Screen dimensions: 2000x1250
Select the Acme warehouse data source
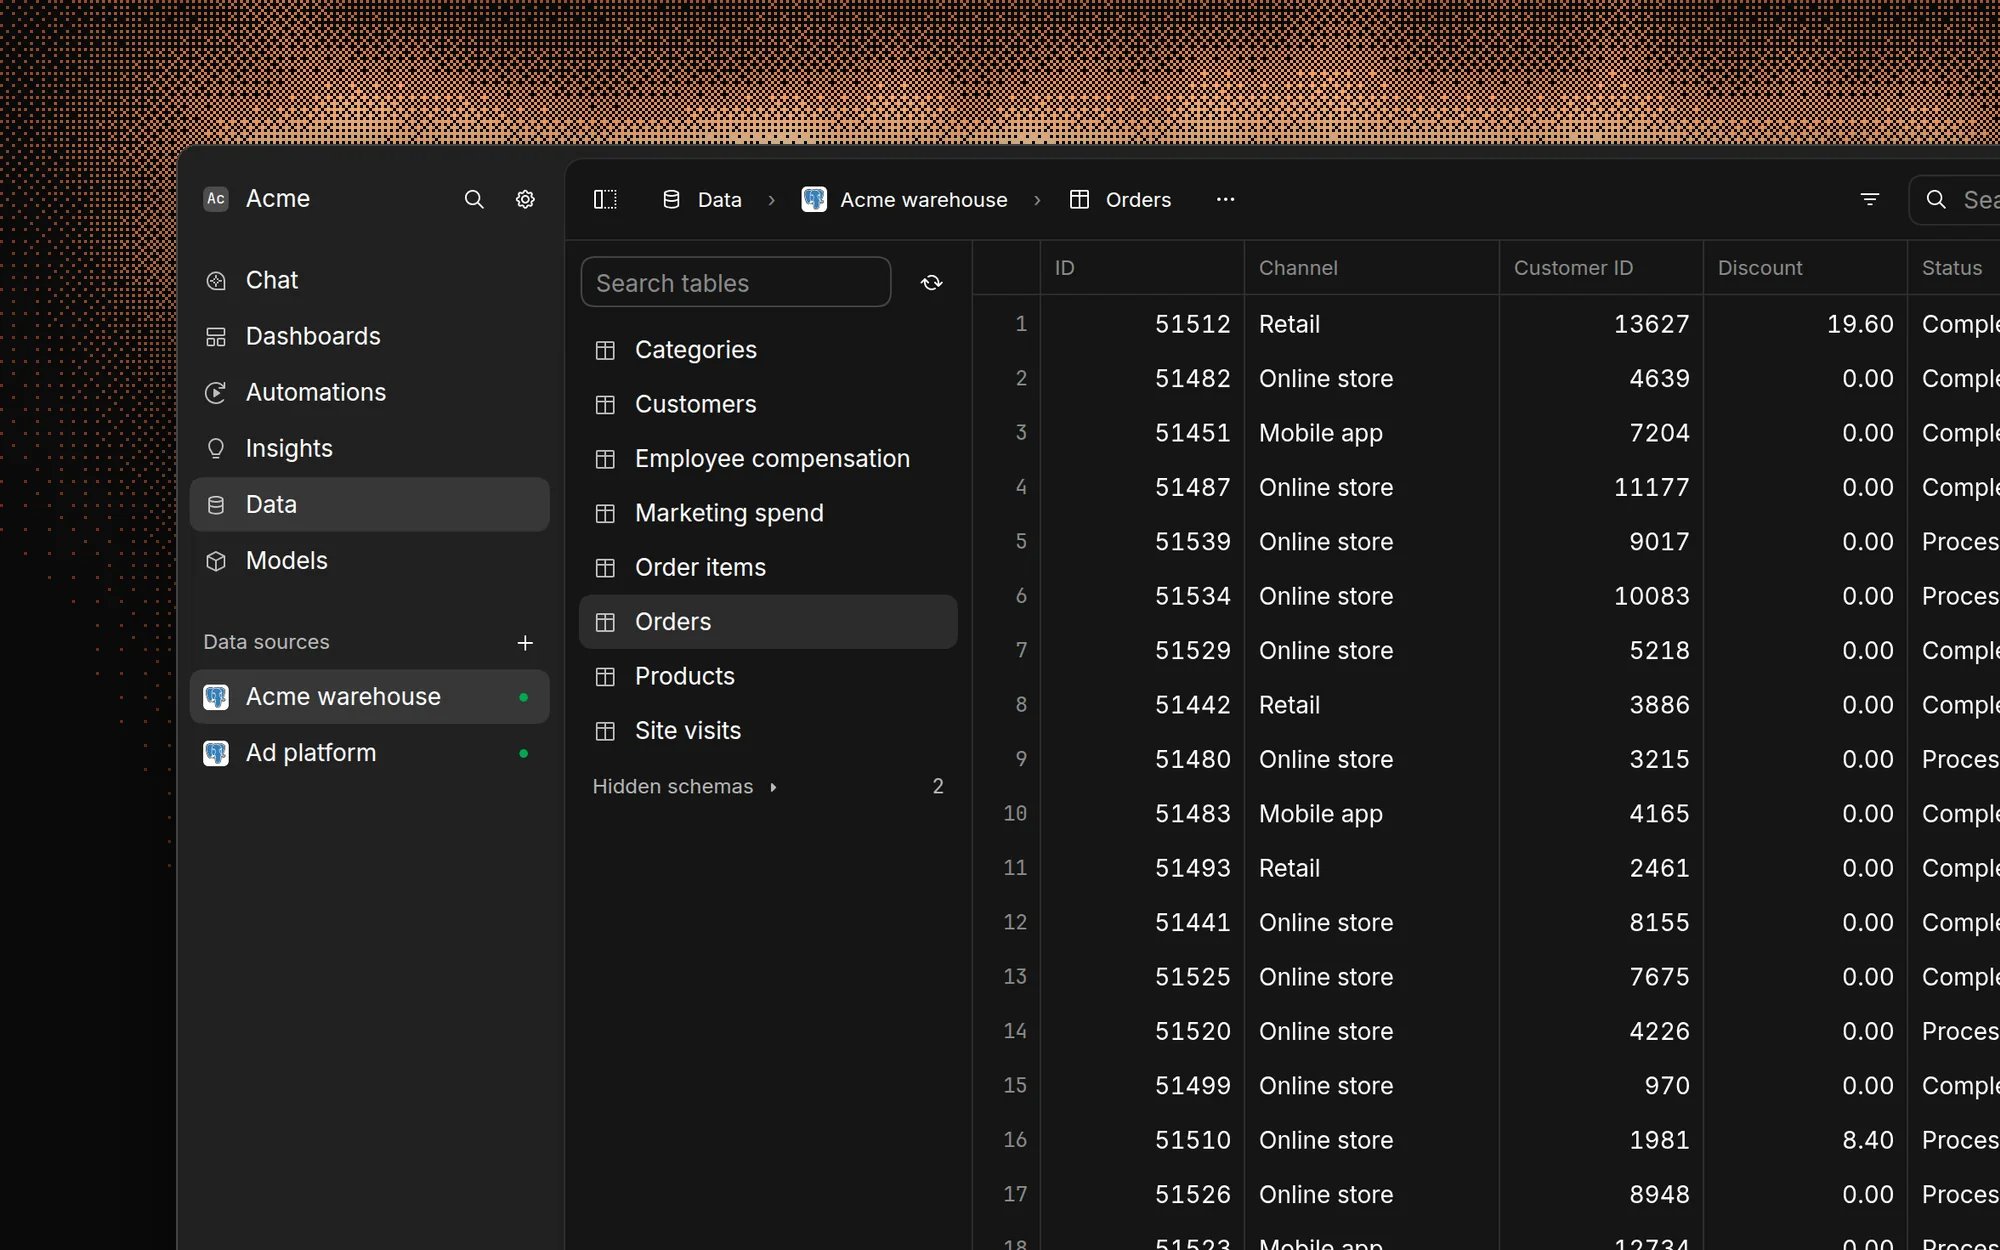coord(369,697)
